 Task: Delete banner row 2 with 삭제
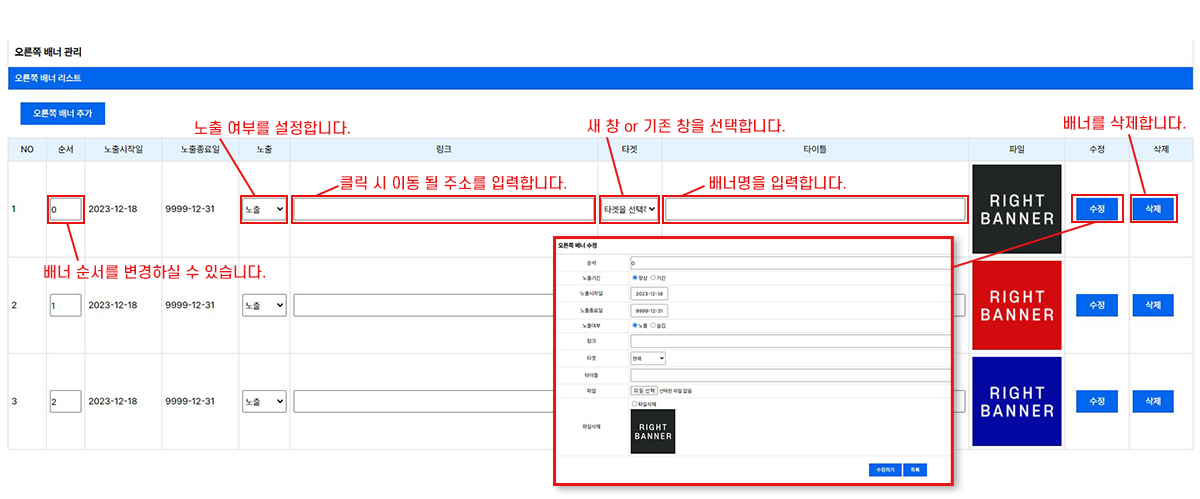(x=1153, y=305)
